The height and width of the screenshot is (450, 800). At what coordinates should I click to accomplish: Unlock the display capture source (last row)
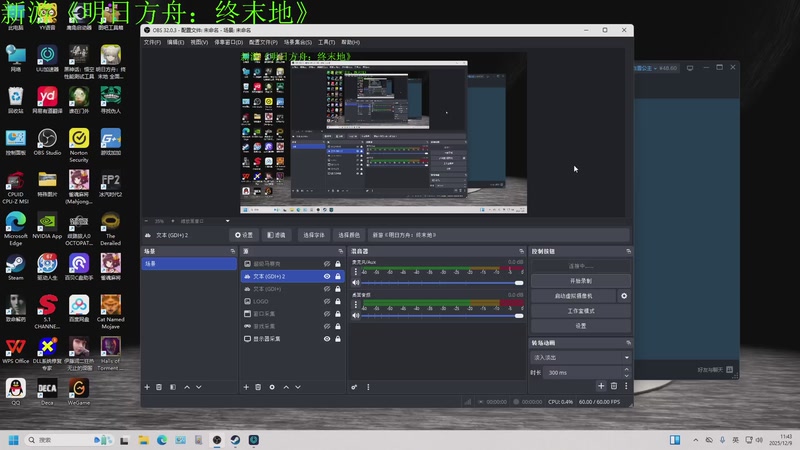[x=338, y=339]
